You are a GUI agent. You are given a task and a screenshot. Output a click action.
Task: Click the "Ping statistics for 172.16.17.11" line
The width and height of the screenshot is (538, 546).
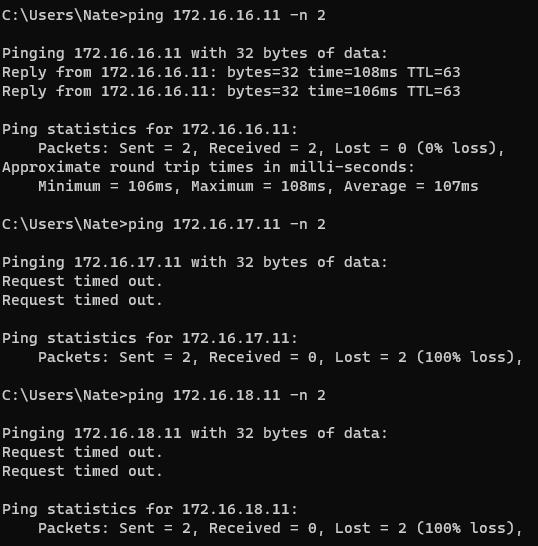point(150,338)
